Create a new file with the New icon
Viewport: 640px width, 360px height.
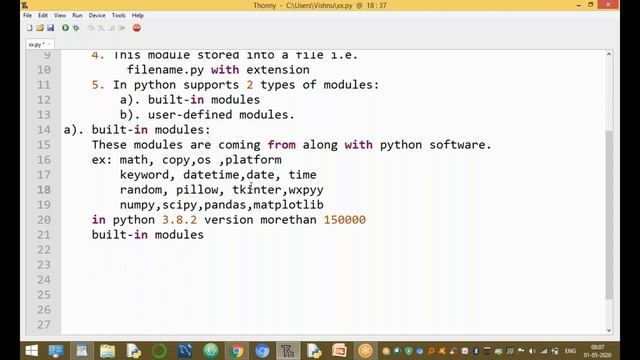[x=29, y=28]
